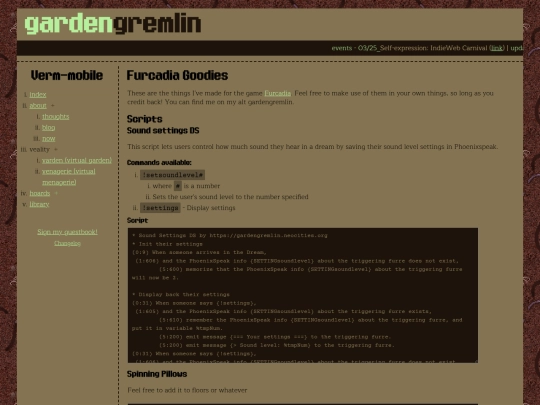This screenshot has width=540, height=405.
Task: Open the boards link
Action: click(40, 193)
